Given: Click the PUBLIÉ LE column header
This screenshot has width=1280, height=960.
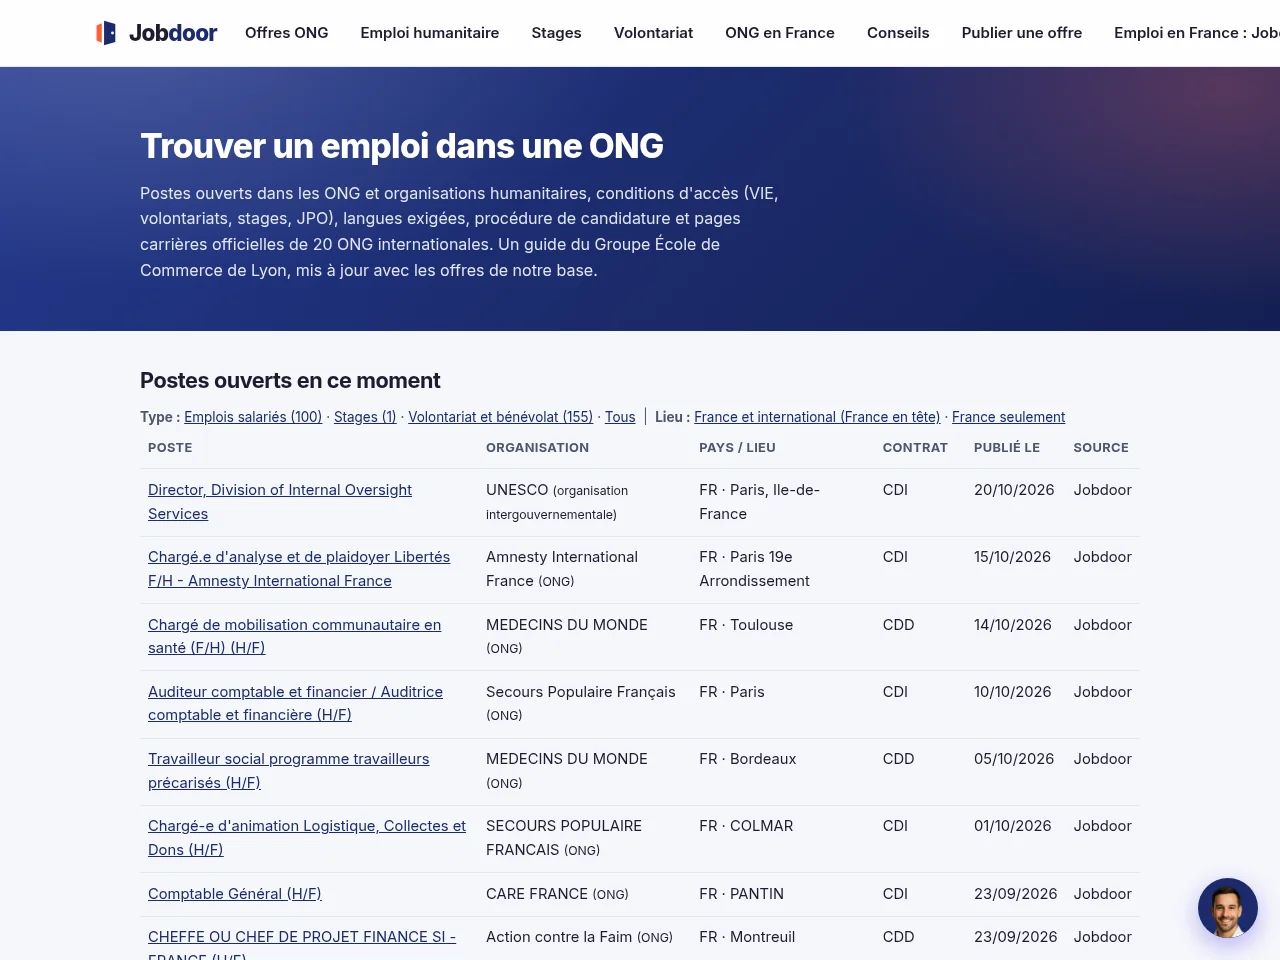Looking at the screenshot, I should (x=1007, y=448).
